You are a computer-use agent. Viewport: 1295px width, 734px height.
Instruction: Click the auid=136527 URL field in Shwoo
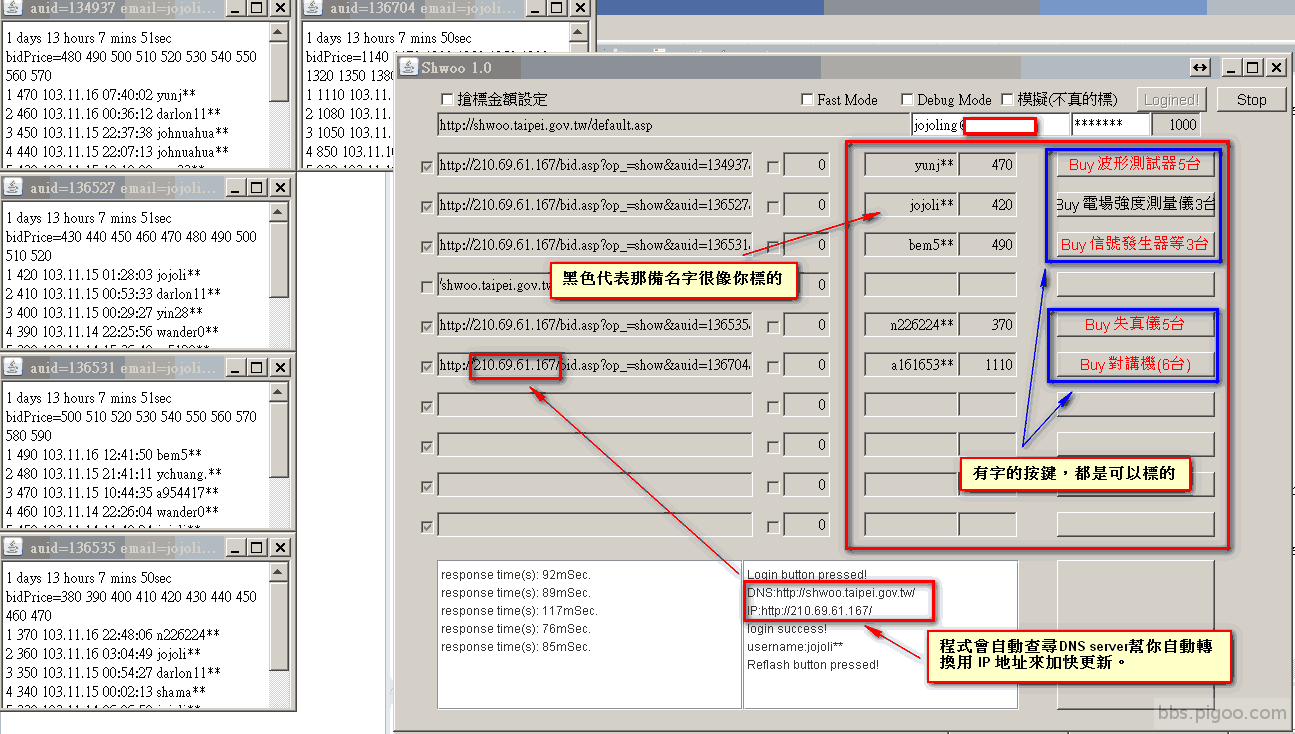pos(595,205)
